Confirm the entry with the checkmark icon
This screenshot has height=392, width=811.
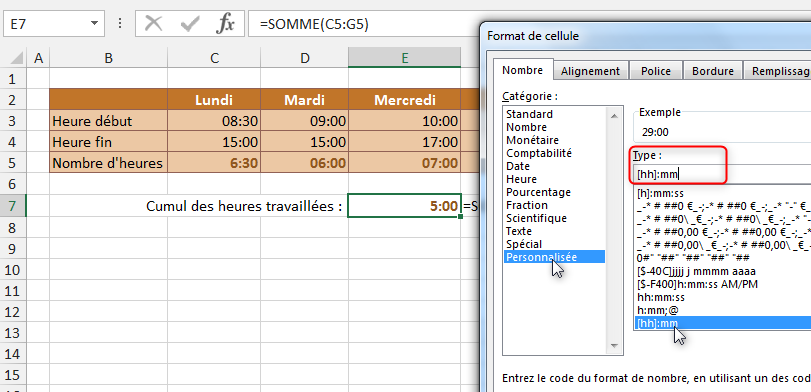click(x=190, y=24)
